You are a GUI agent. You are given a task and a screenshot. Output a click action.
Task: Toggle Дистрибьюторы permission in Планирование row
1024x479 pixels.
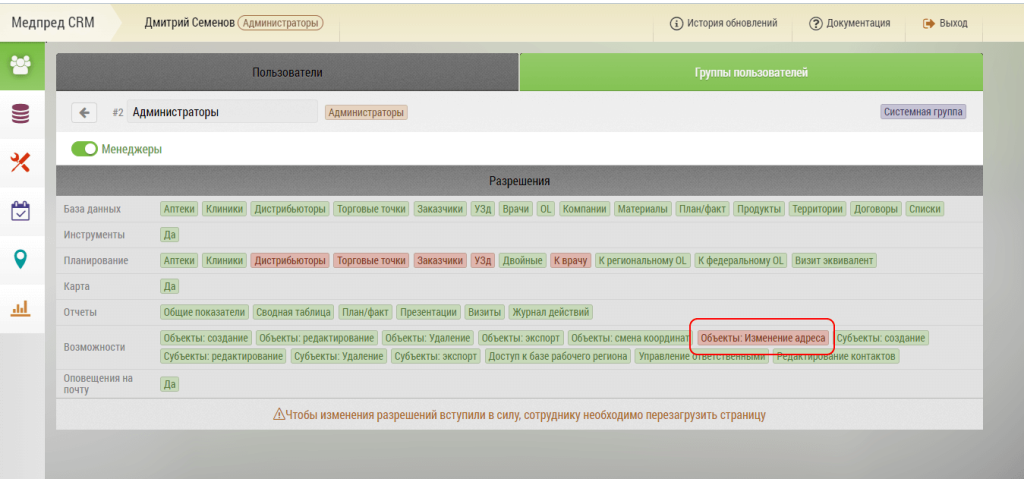click(x=290, y=260)
